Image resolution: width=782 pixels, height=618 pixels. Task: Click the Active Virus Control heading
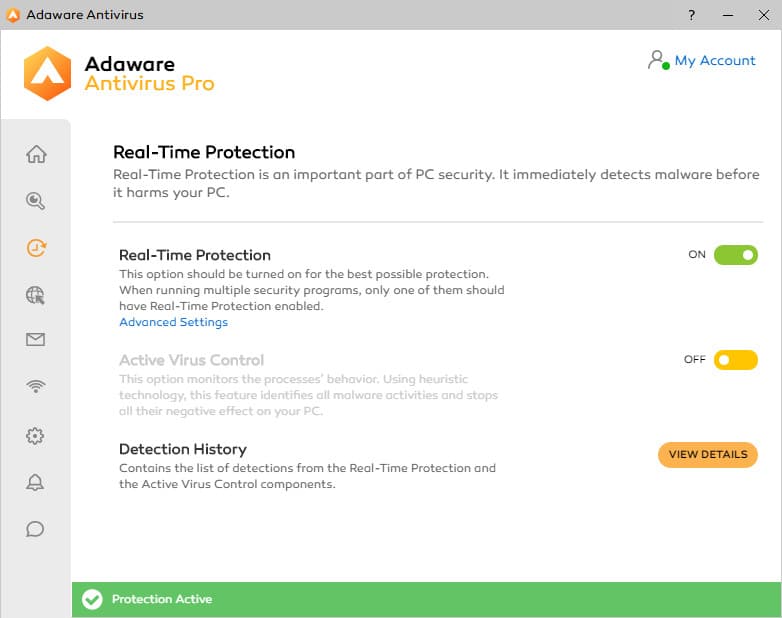[x=192, y=360]
